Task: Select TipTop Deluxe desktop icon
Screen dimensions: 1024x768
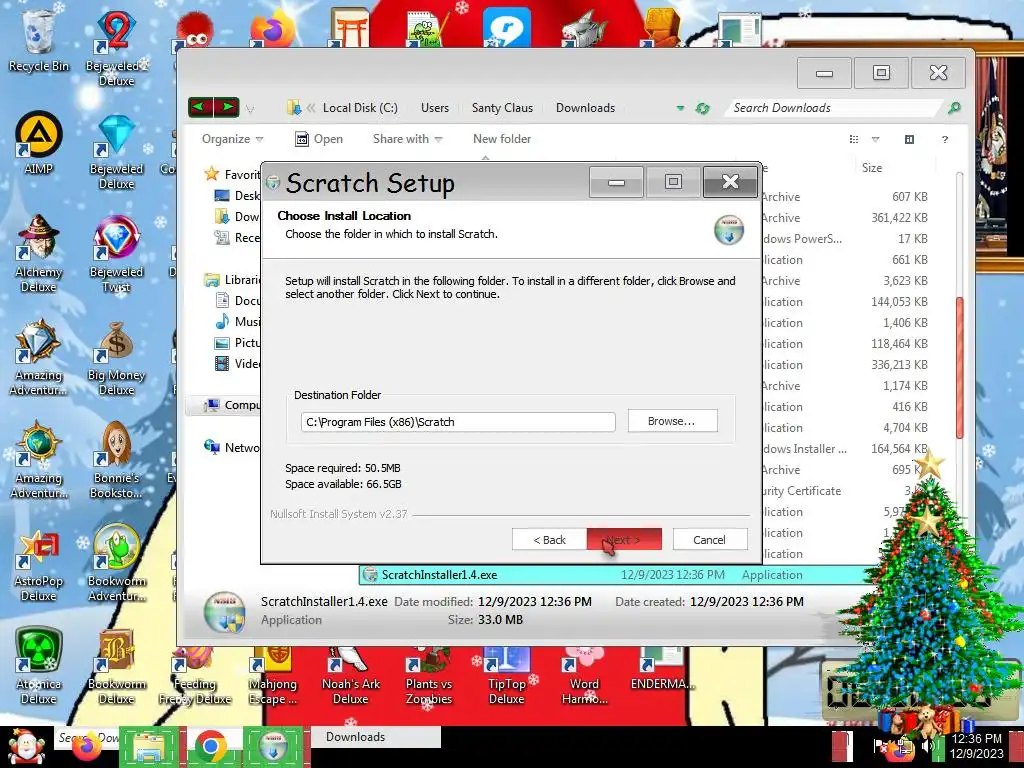Action: tap(506, 677)
